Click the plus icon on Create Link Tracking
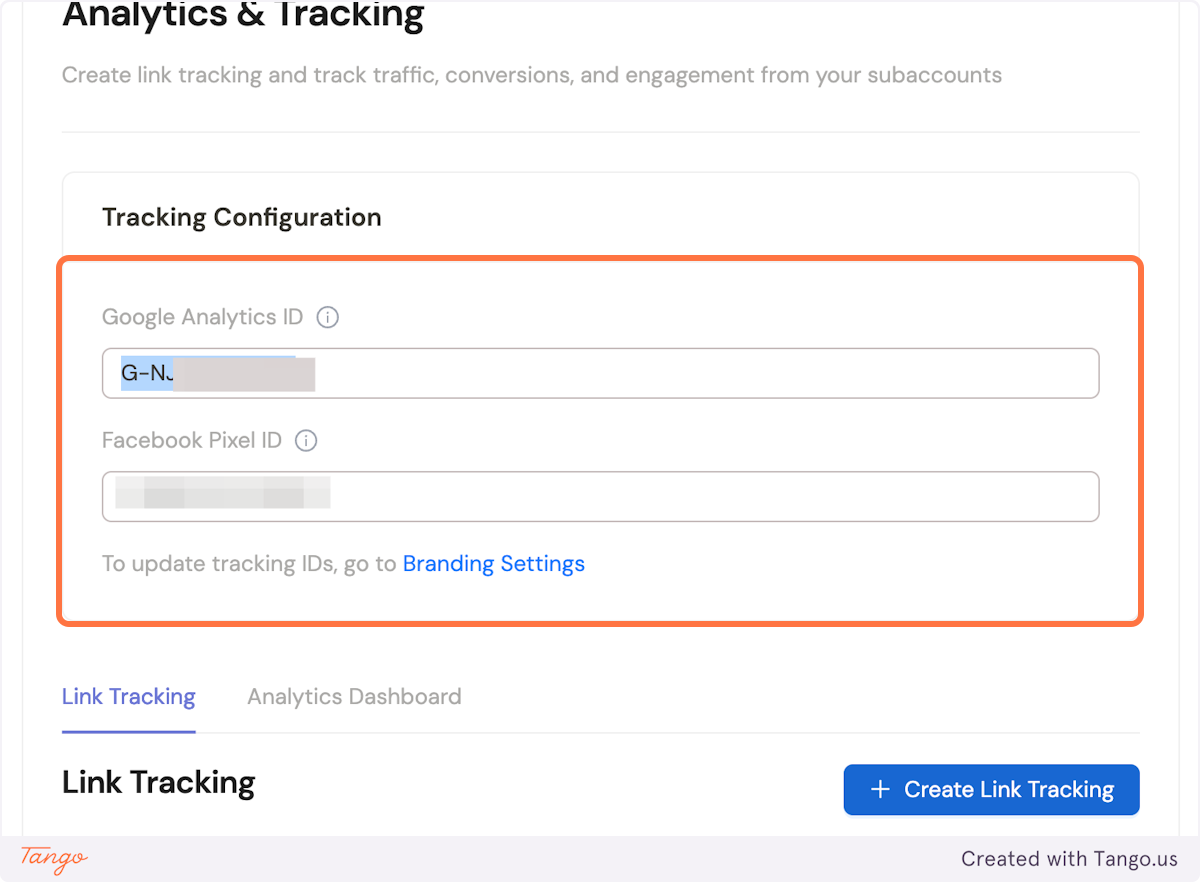The image size is (1200, 882). point(879,789)
